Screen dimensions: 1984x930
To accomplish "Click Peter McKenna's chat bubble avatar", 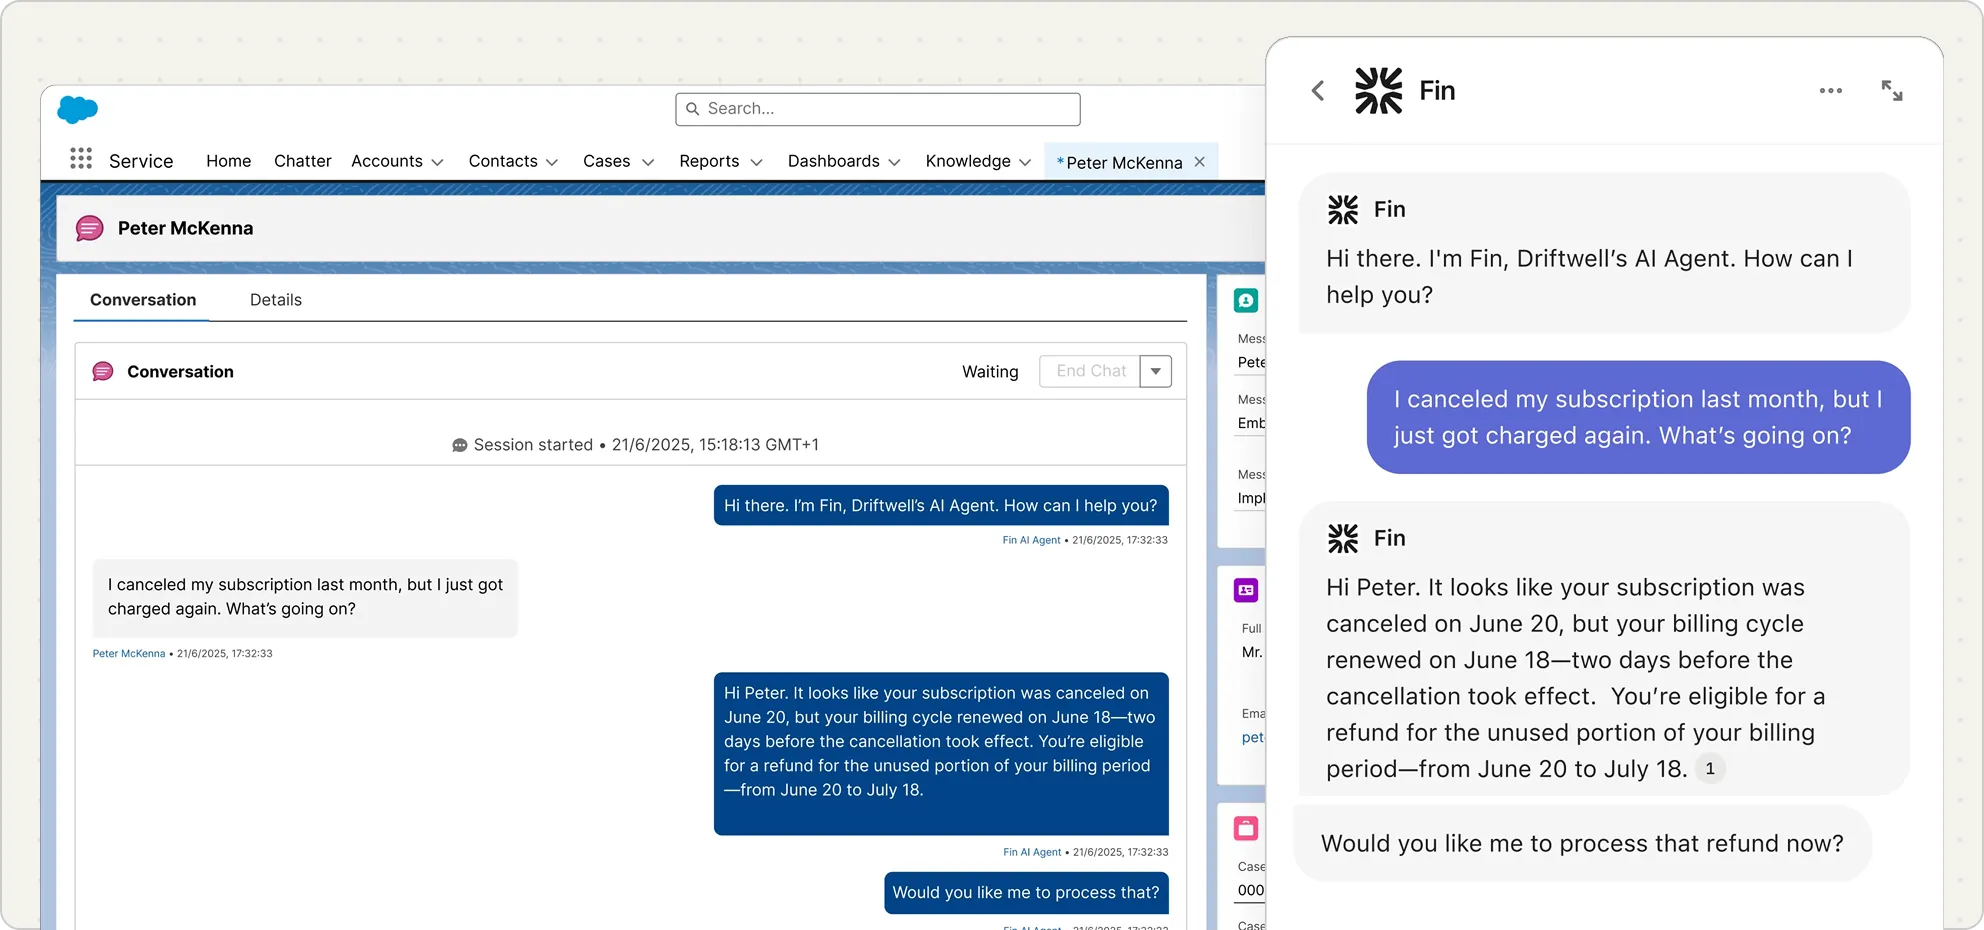I will [x=89, y=228].
